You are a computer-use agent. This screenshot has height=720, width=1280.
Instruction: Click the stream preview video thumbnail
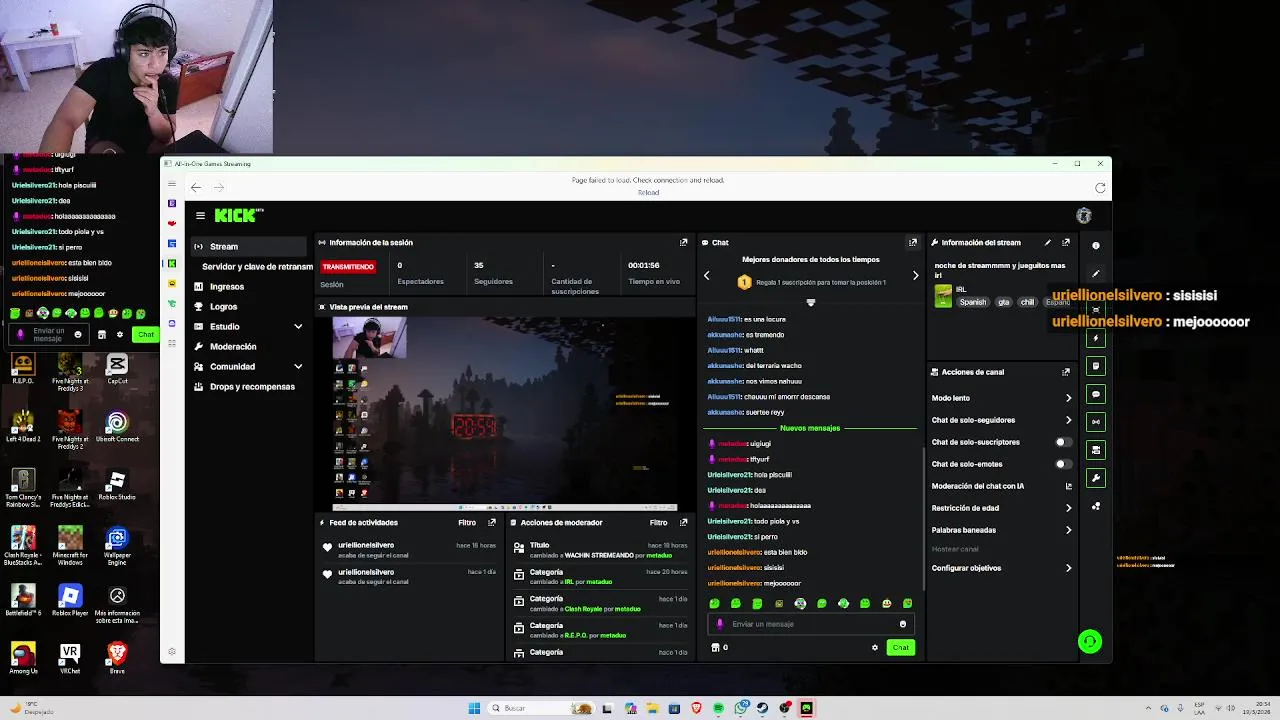[x=505, y=413]
